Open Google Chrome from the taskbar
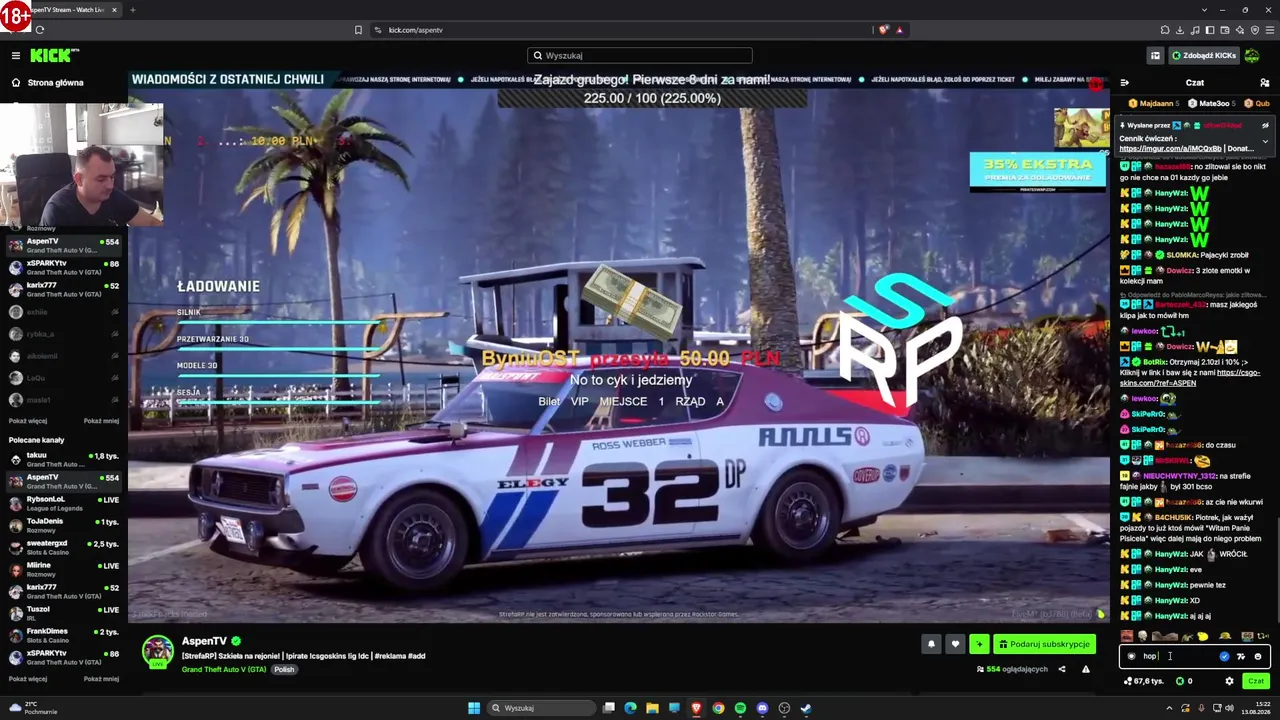The height and width of the screenshot is (720, 1280). [718, 708]
